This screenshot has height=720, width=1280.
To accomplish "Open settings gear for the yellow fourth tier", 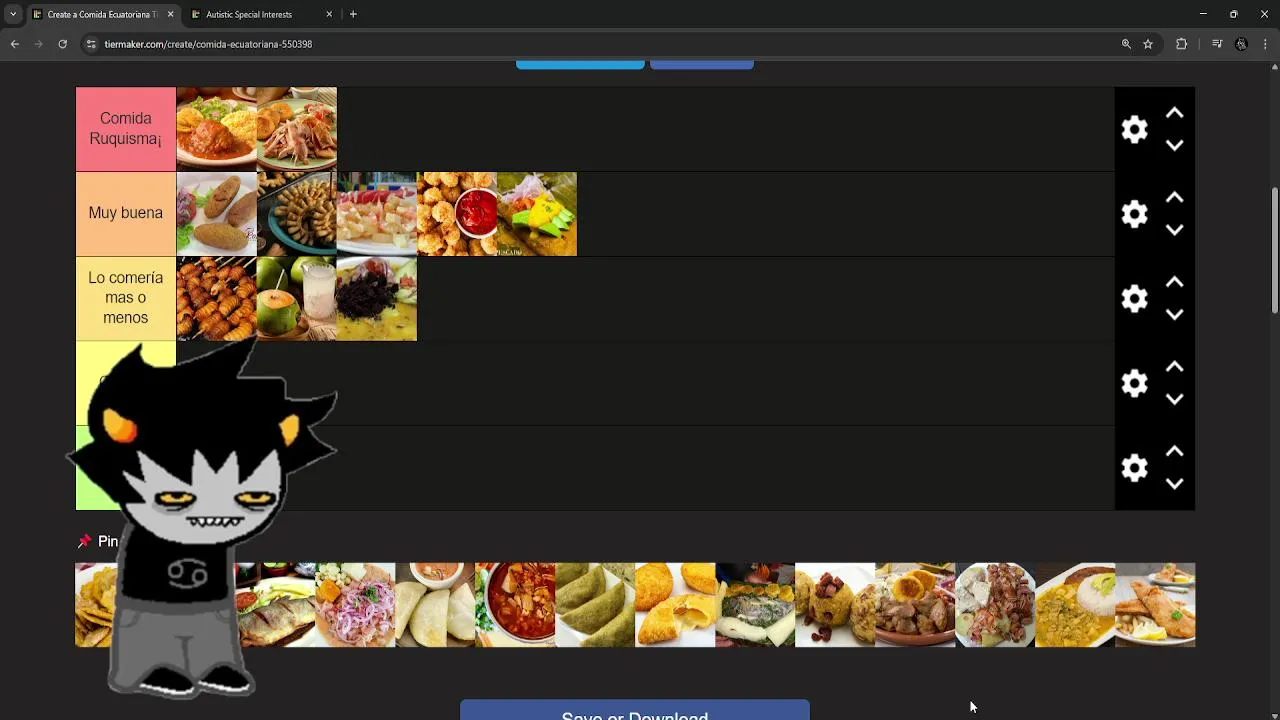I will (1134, 384).
